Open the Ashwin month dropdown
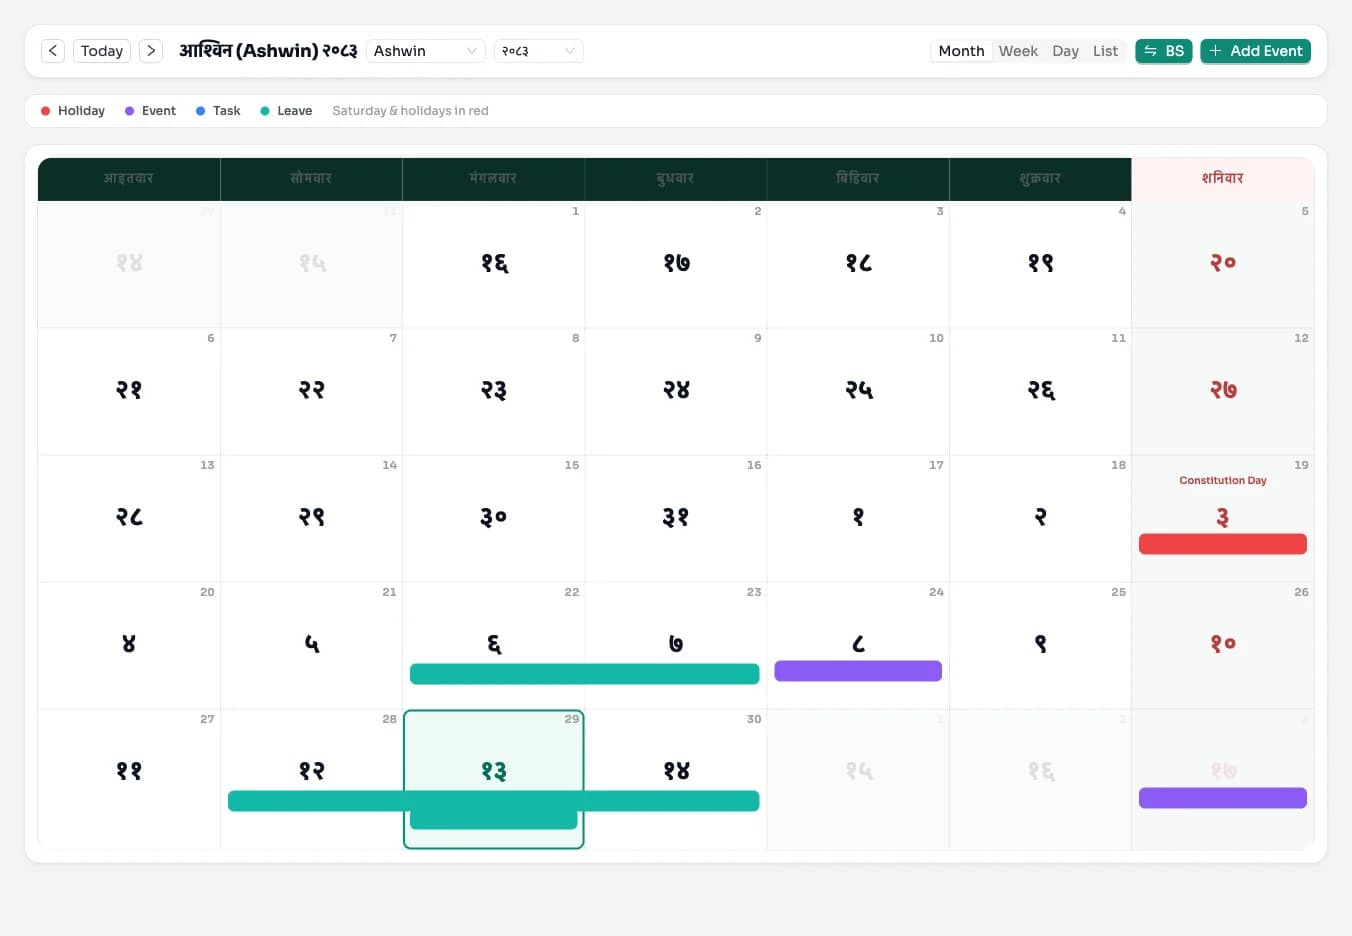Screen dimensions: 1352x936 pyautogui.click(x=426, y=51)
